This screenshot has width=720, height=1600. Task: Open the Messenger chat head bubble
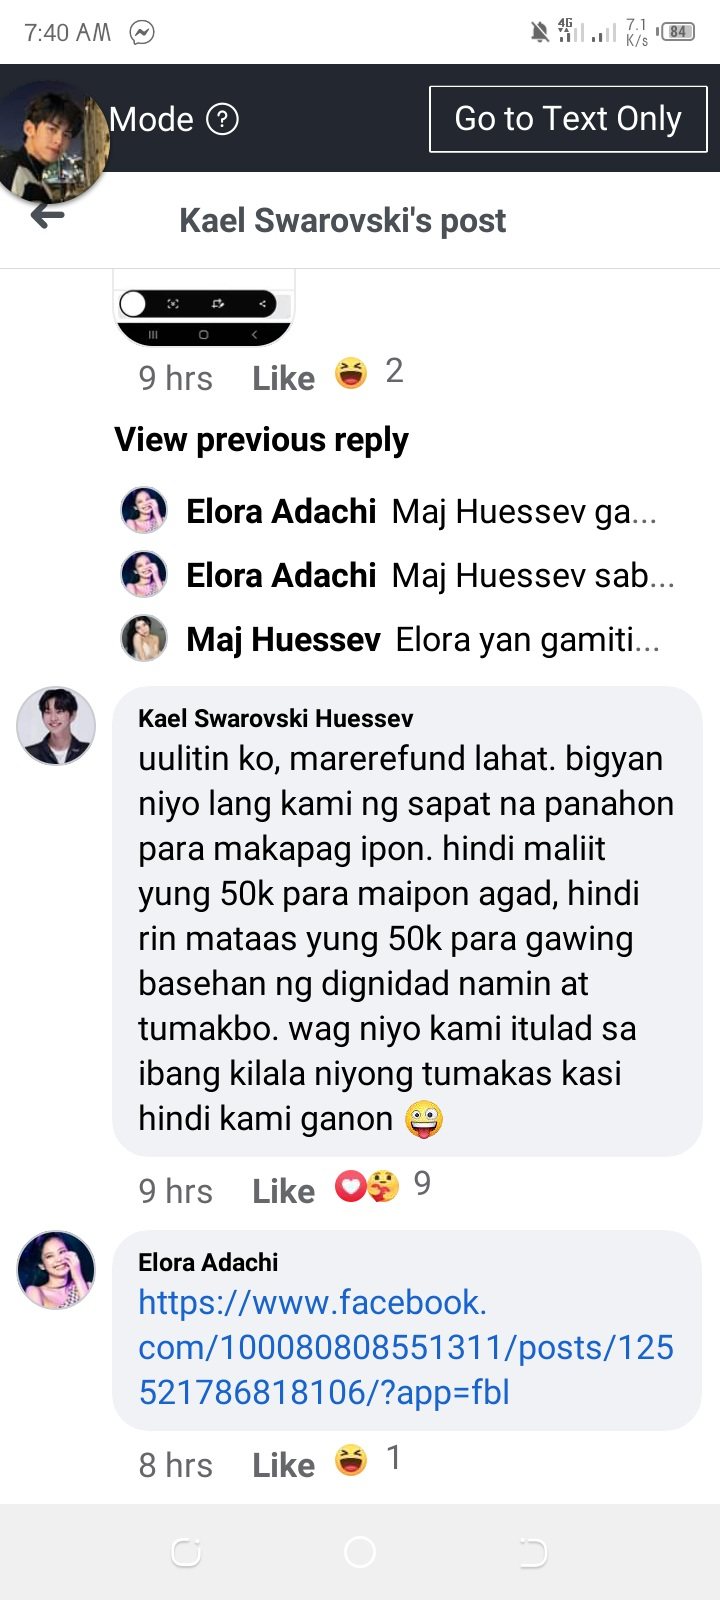pos(53,140)
